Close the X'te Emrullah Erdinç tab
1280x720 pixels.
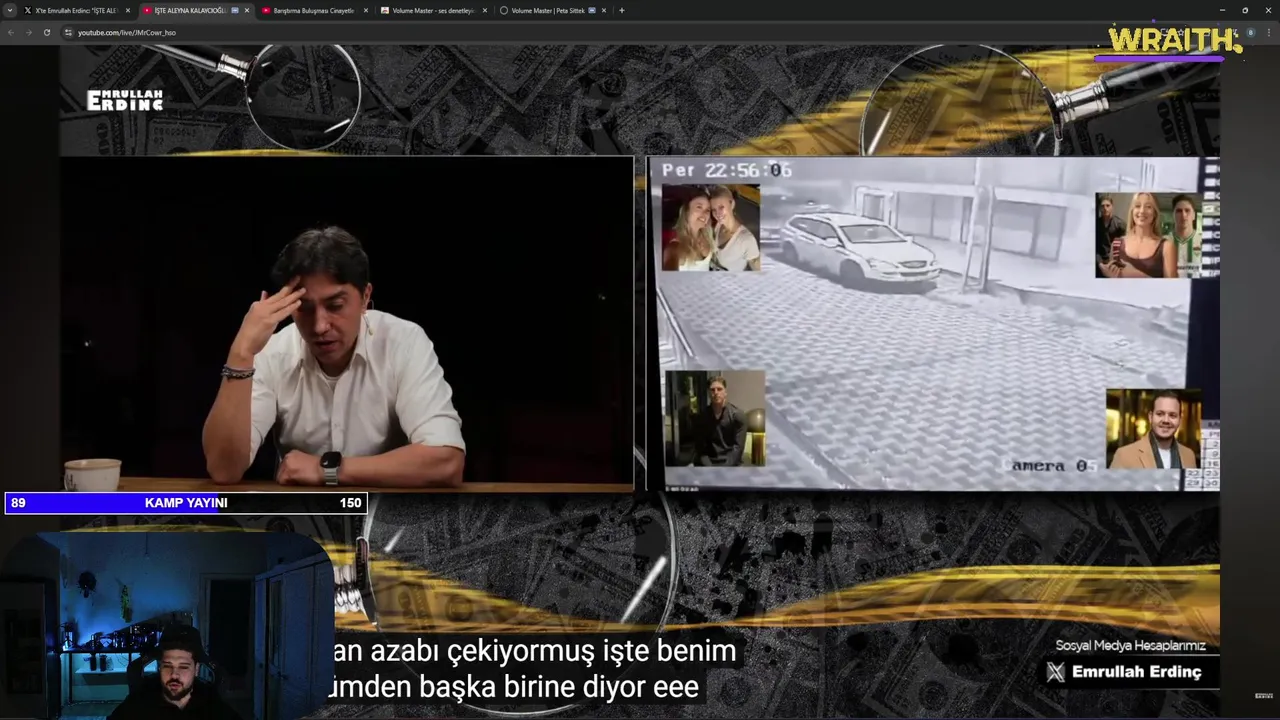pyautogui.click(x=127, y=10)
